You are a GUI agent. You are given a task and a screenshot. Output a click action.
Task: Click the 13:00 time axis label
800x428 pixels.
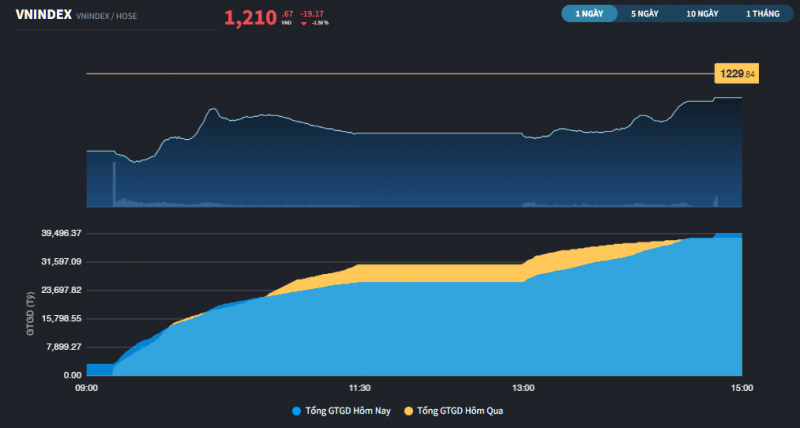pyautogui.click(x=523, y=387)
